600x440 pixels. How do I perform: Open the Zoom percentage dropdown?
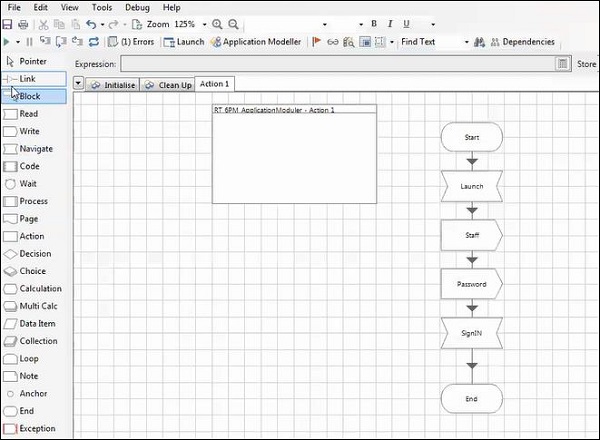[203, 24]
